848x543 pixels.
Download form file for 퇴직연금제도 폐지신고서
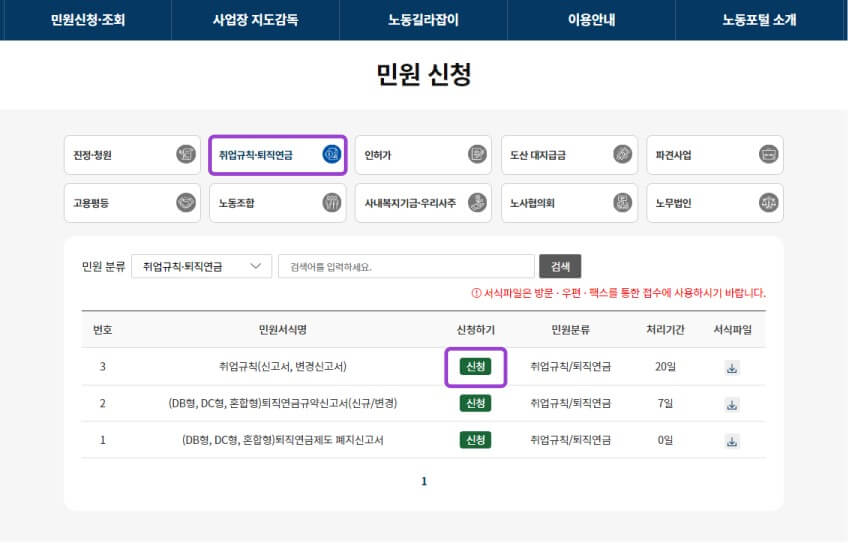732,440
